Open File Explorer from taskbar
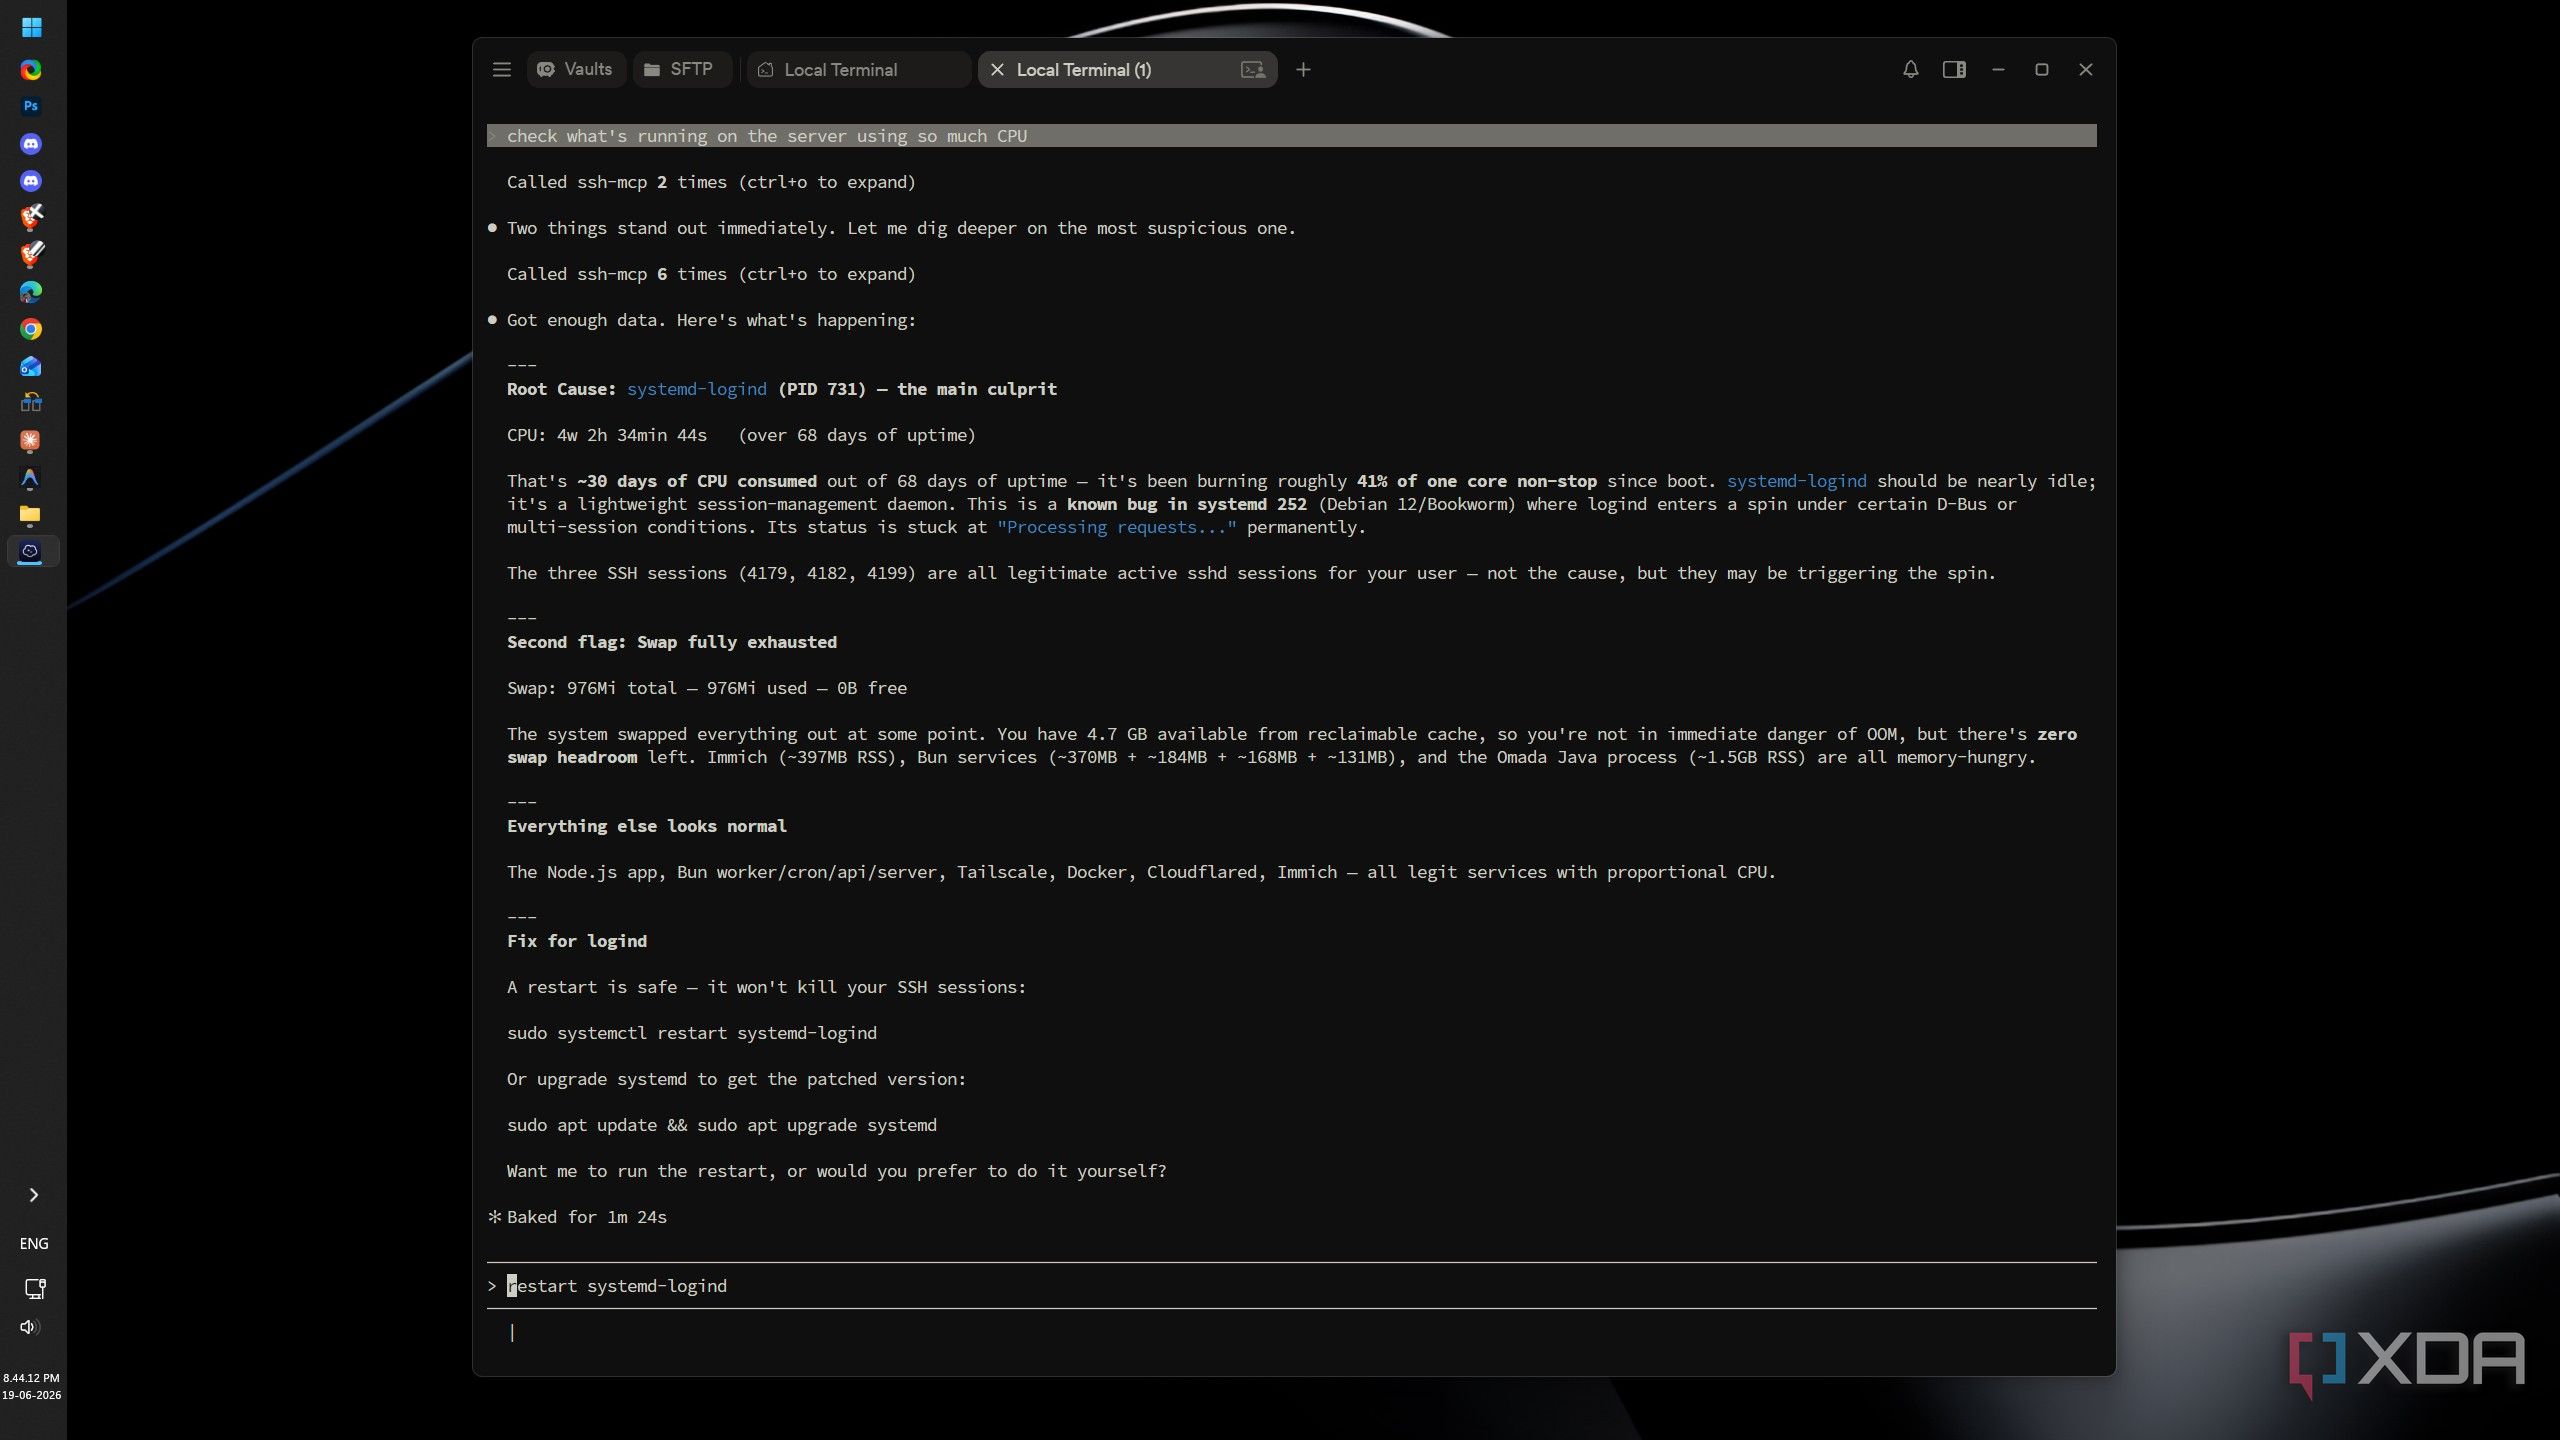 coord(31,515)
